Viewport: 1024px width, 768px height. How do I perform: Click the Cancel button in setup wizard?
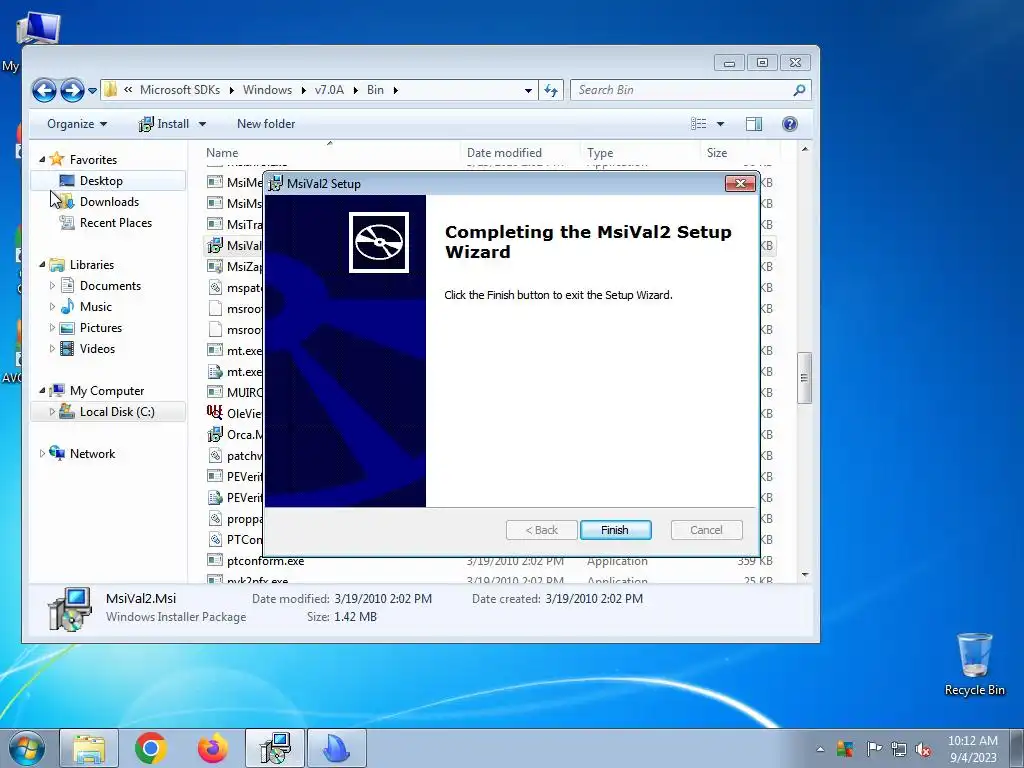click(x=706, y=530)
